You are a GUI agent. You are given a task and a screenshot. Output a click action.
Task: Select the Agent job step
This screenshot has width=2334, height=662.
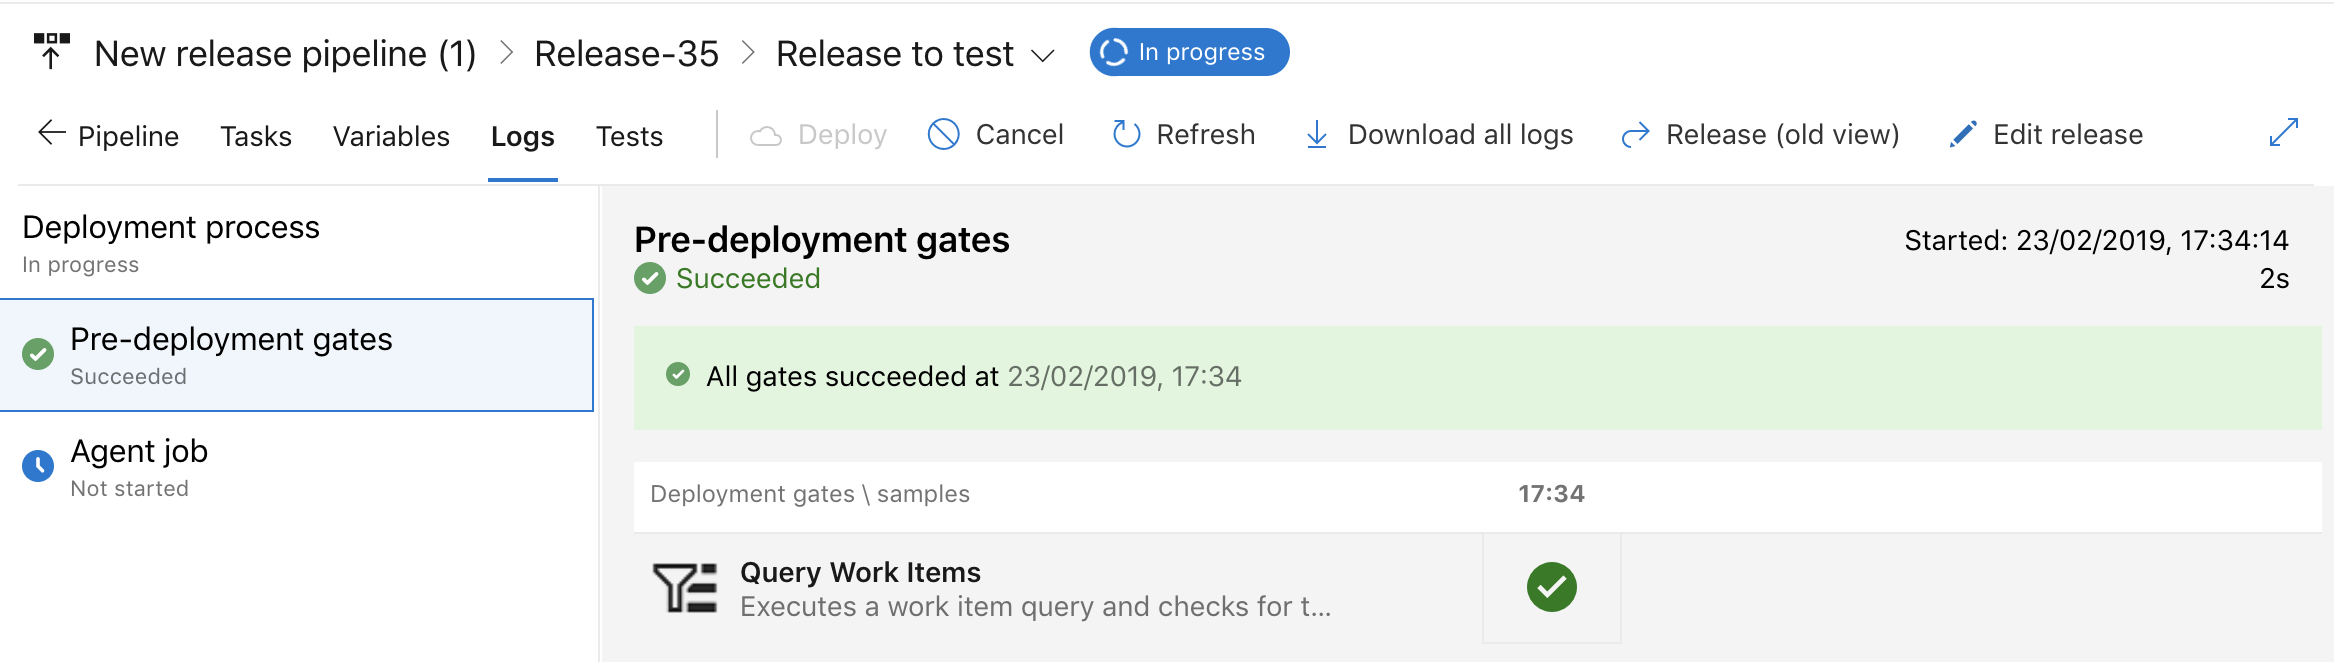point(297,467)
